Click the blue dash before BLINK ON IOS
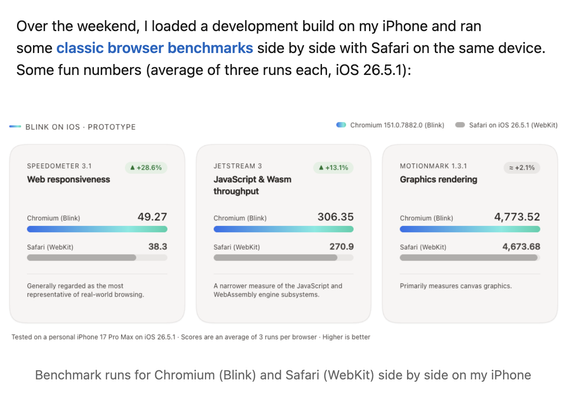 tap(15, 126)
